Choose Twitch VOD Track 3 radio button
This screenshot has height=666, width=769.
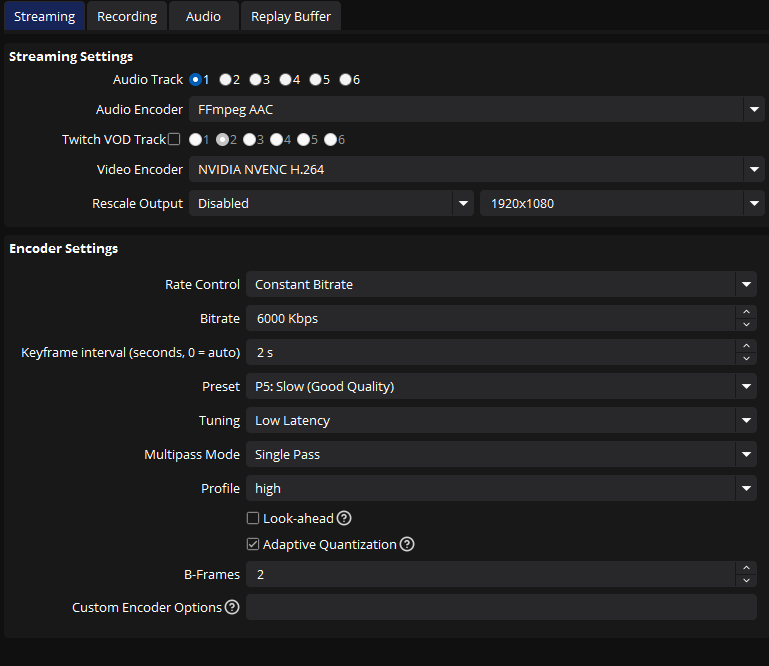(249, 140)
